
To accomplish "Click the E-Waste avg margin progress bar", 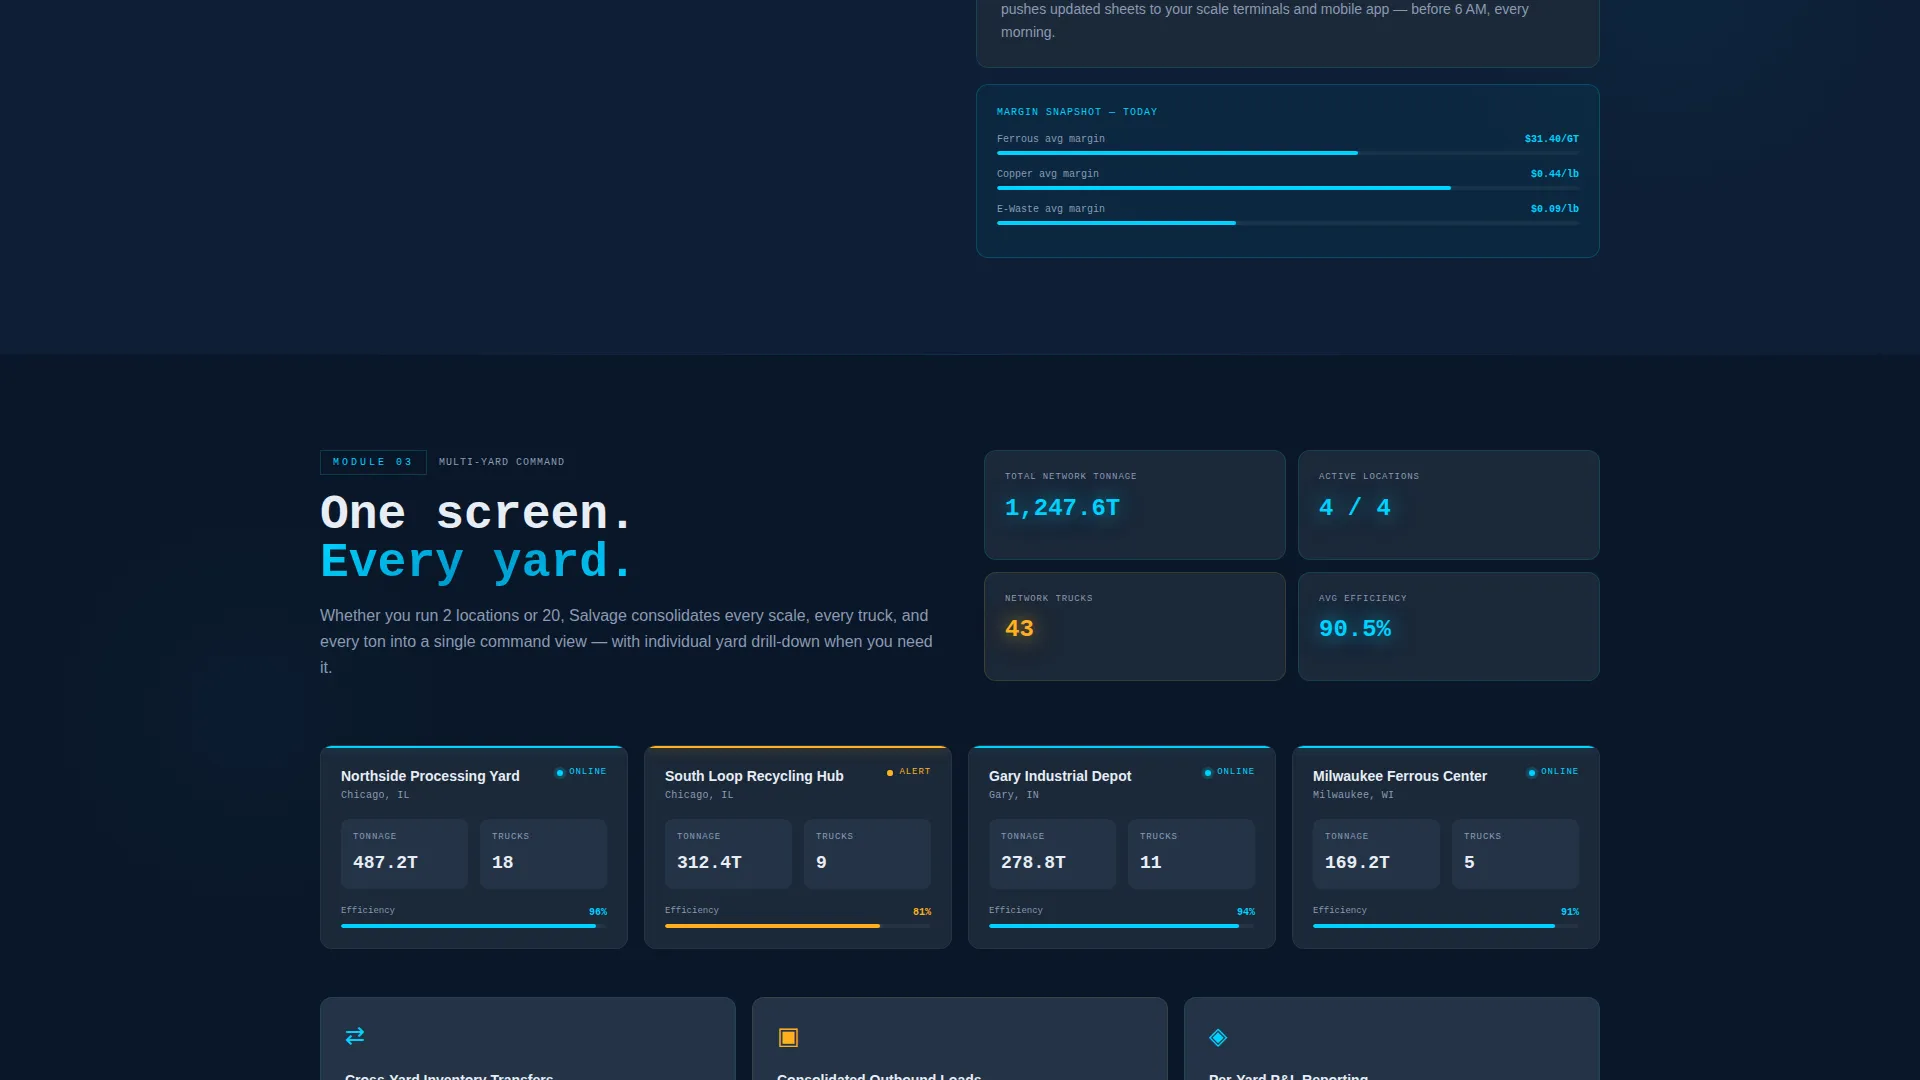I will click(1288, 223).
